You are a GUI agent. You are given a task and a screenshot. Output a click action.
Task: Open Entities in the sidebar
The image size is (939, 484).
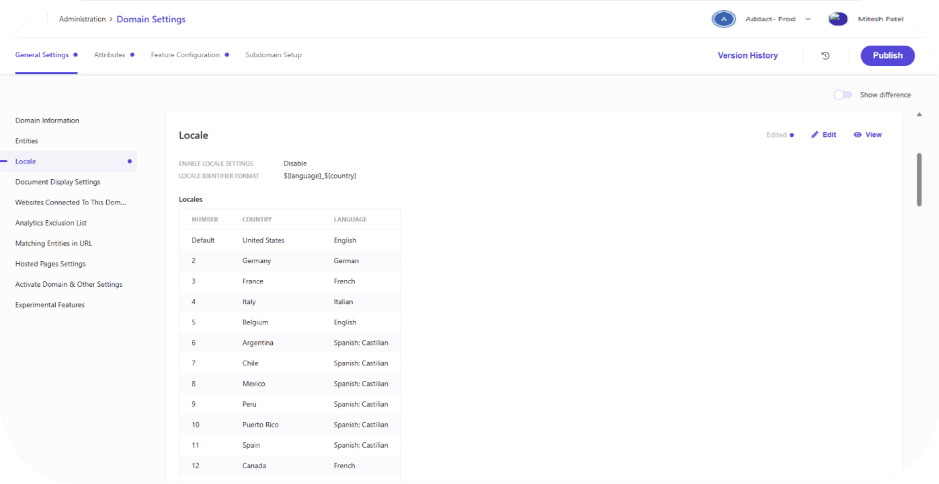(x=27, y=141)
